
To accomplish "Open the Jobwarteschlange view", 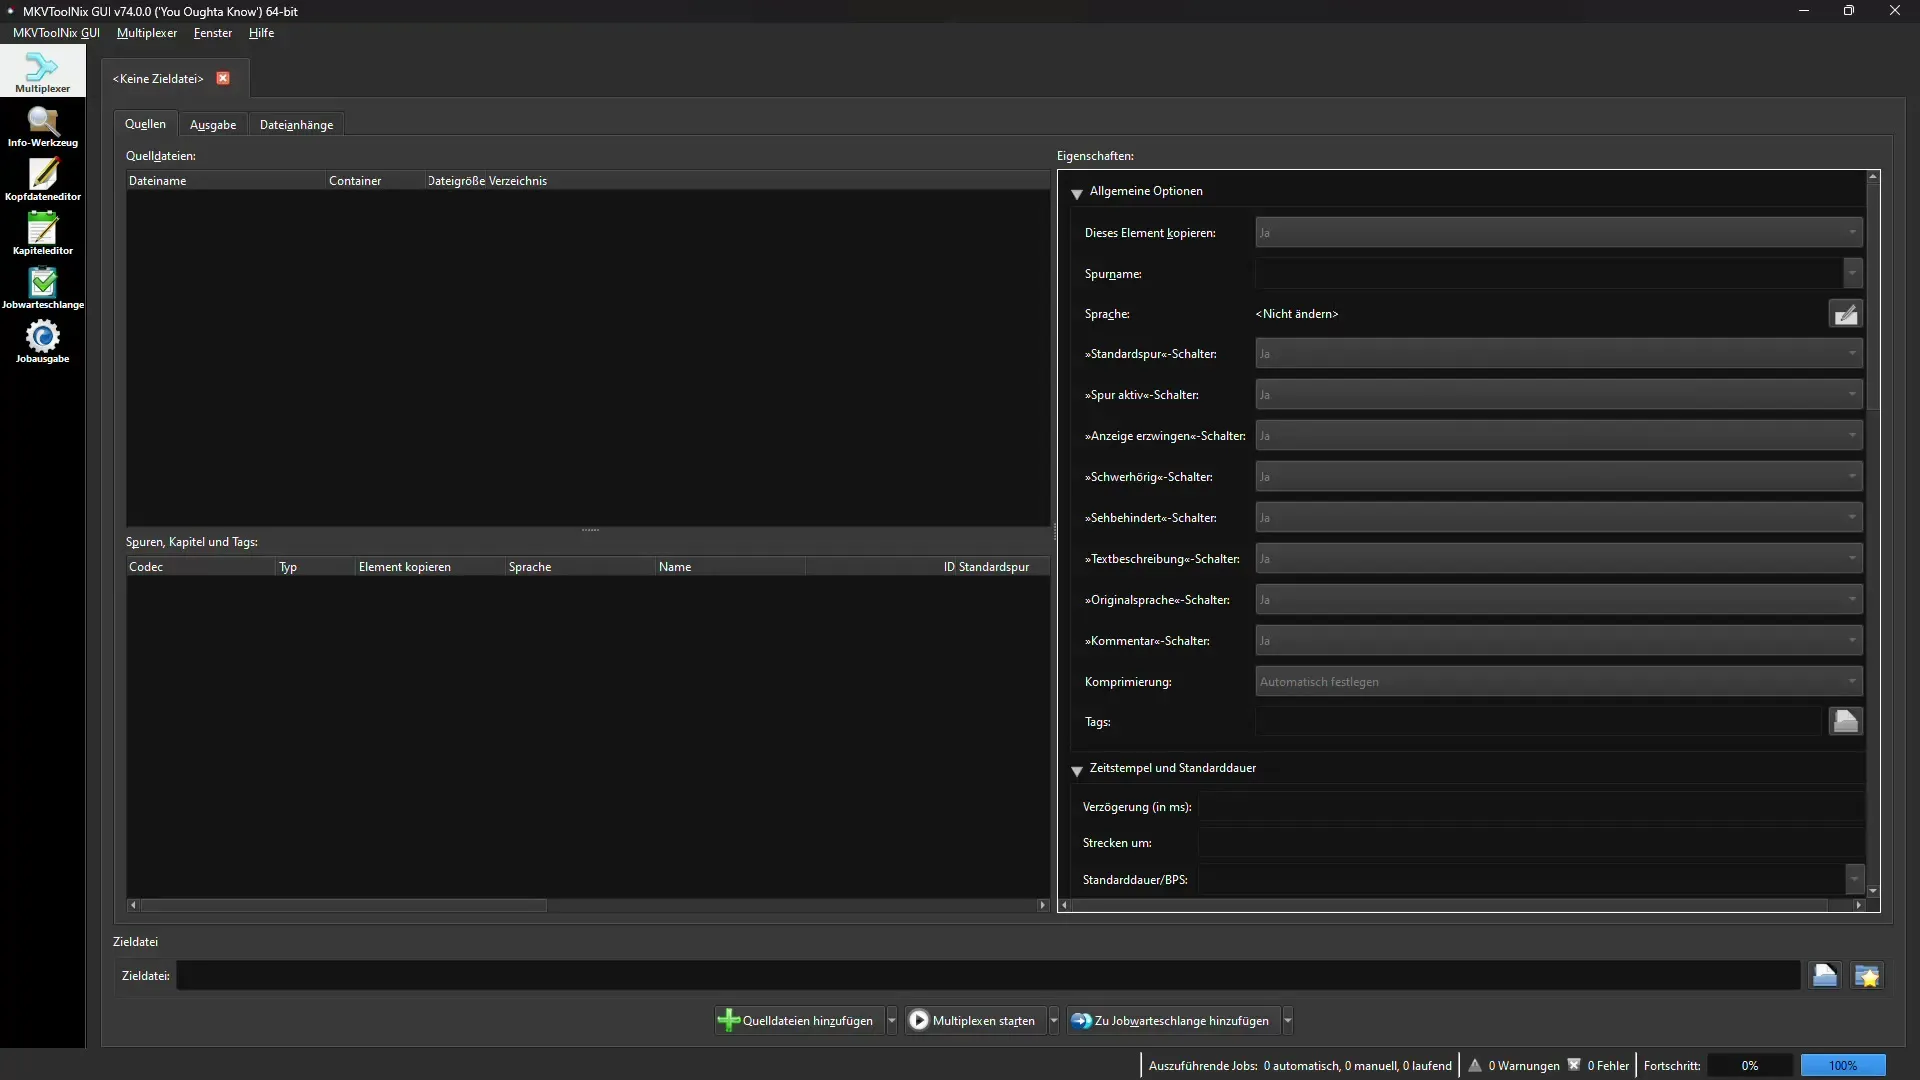I will pos(42,288).
